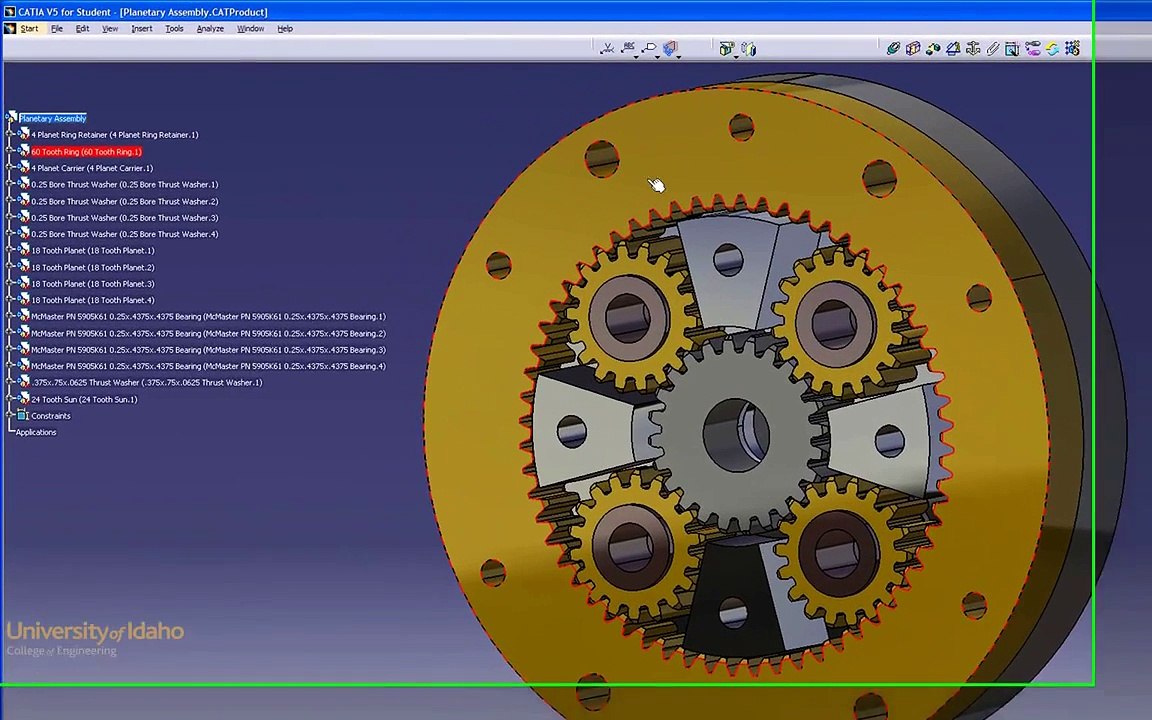Click the 18 Tooth Planet.1 product icon
Screen dimensions: 1152x720
point(24,250)
